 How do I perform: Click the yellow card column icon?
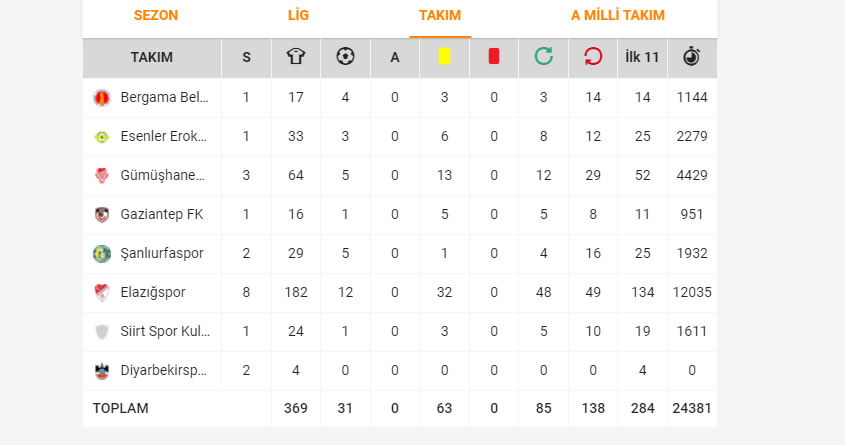(444, 56)
